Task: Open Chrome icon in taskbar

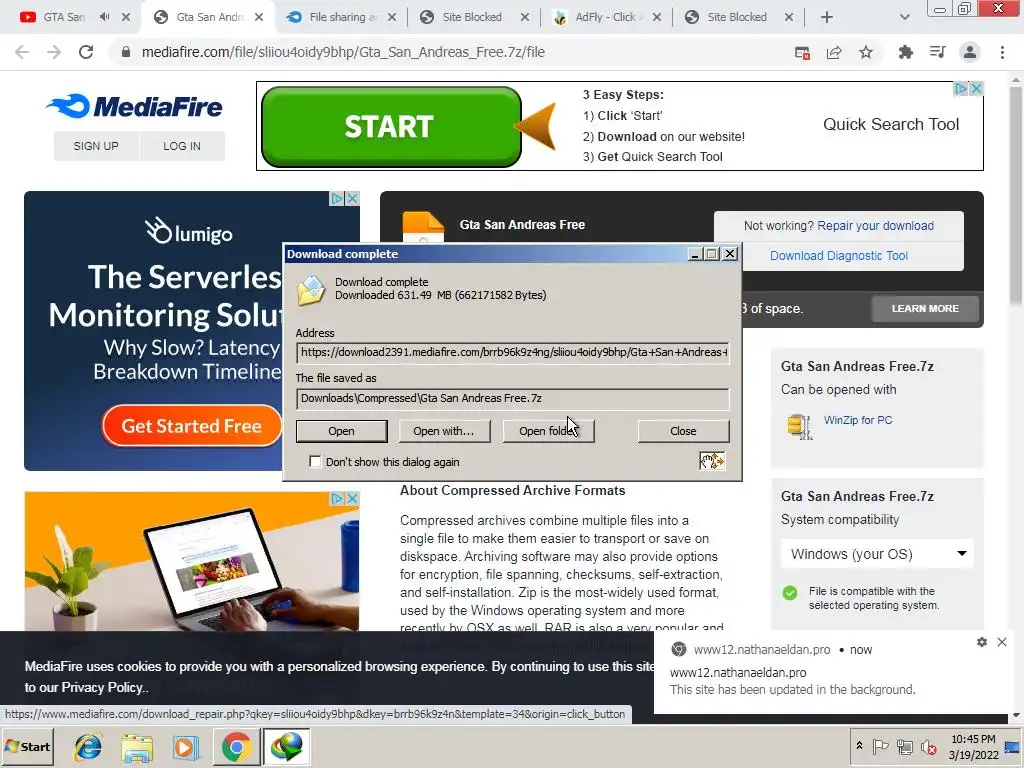Action: pyautogui.click(x=236, y=746)
